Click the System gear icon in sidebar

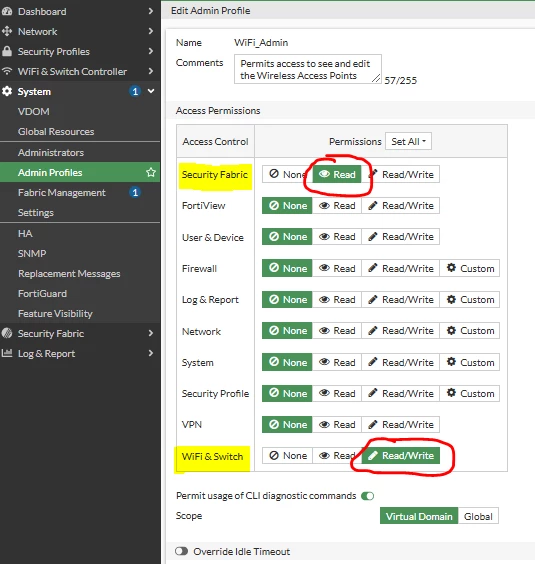coord(7,91)
